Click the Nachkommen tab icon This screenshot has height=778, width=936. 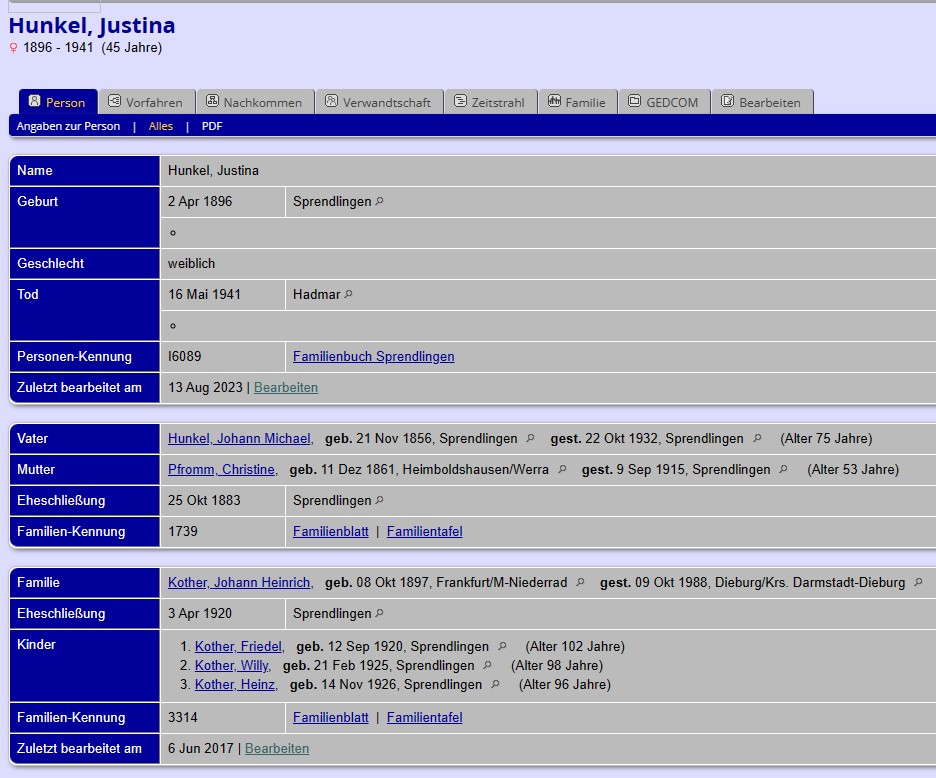pos(212,101)
